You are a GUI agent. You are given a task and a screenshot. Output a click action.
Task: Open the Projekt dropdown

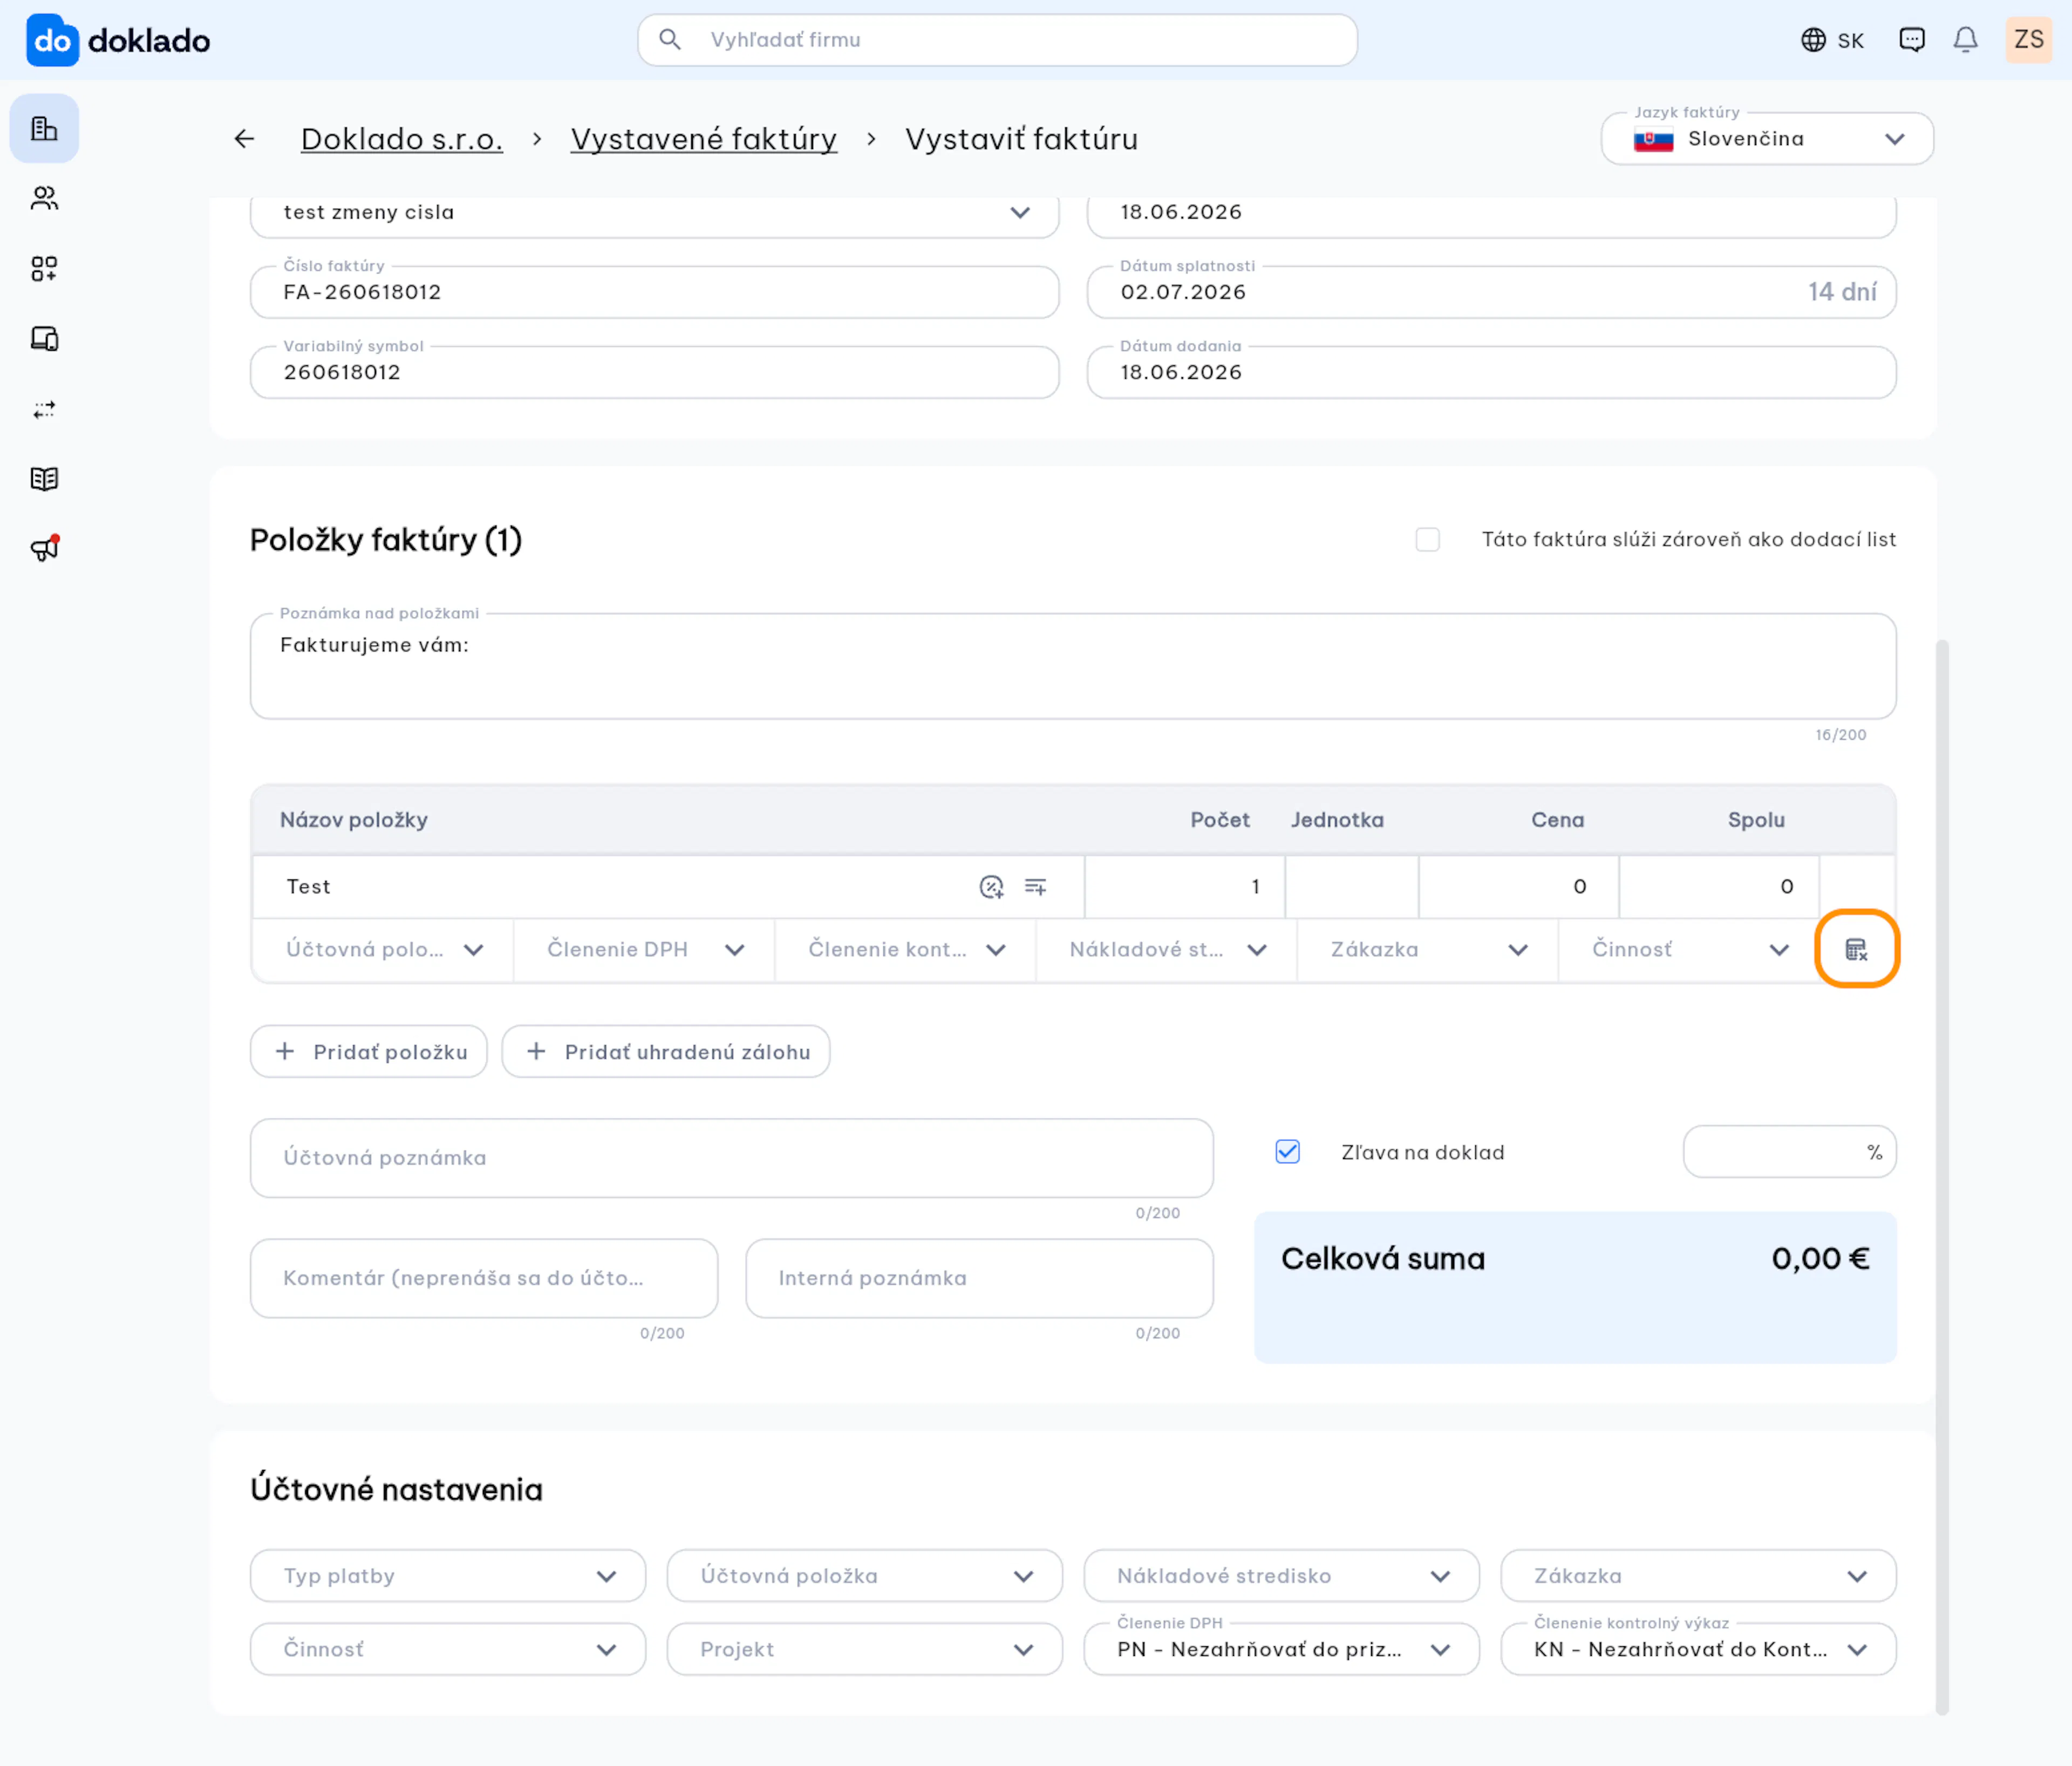click(864, 1649)
